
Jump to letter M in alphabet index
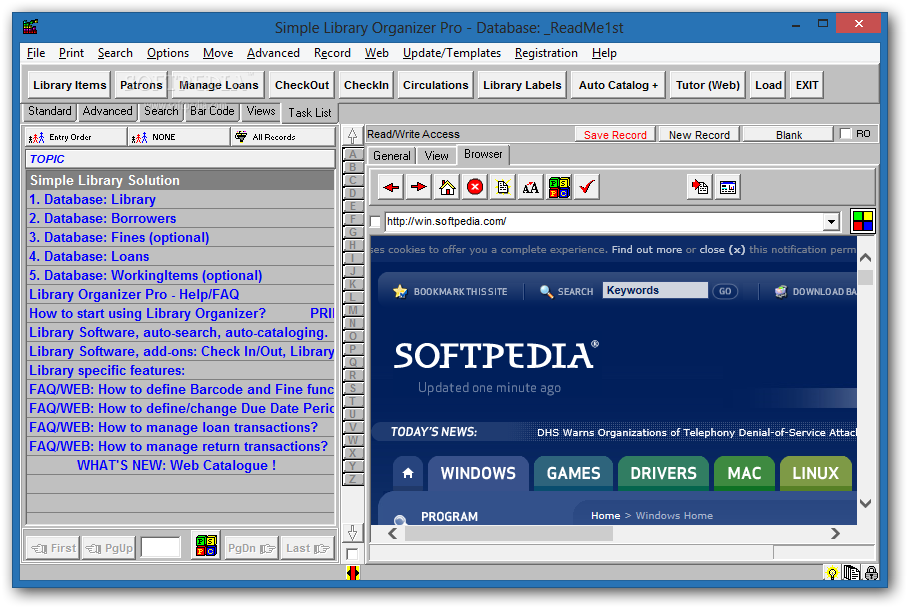[353, 310]
